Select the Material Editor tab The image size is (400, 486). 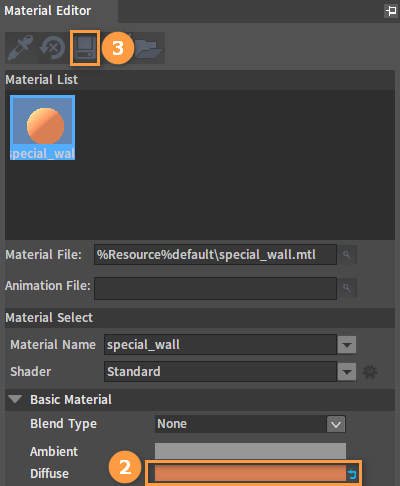pyautogui.click(x=48, y=11)
